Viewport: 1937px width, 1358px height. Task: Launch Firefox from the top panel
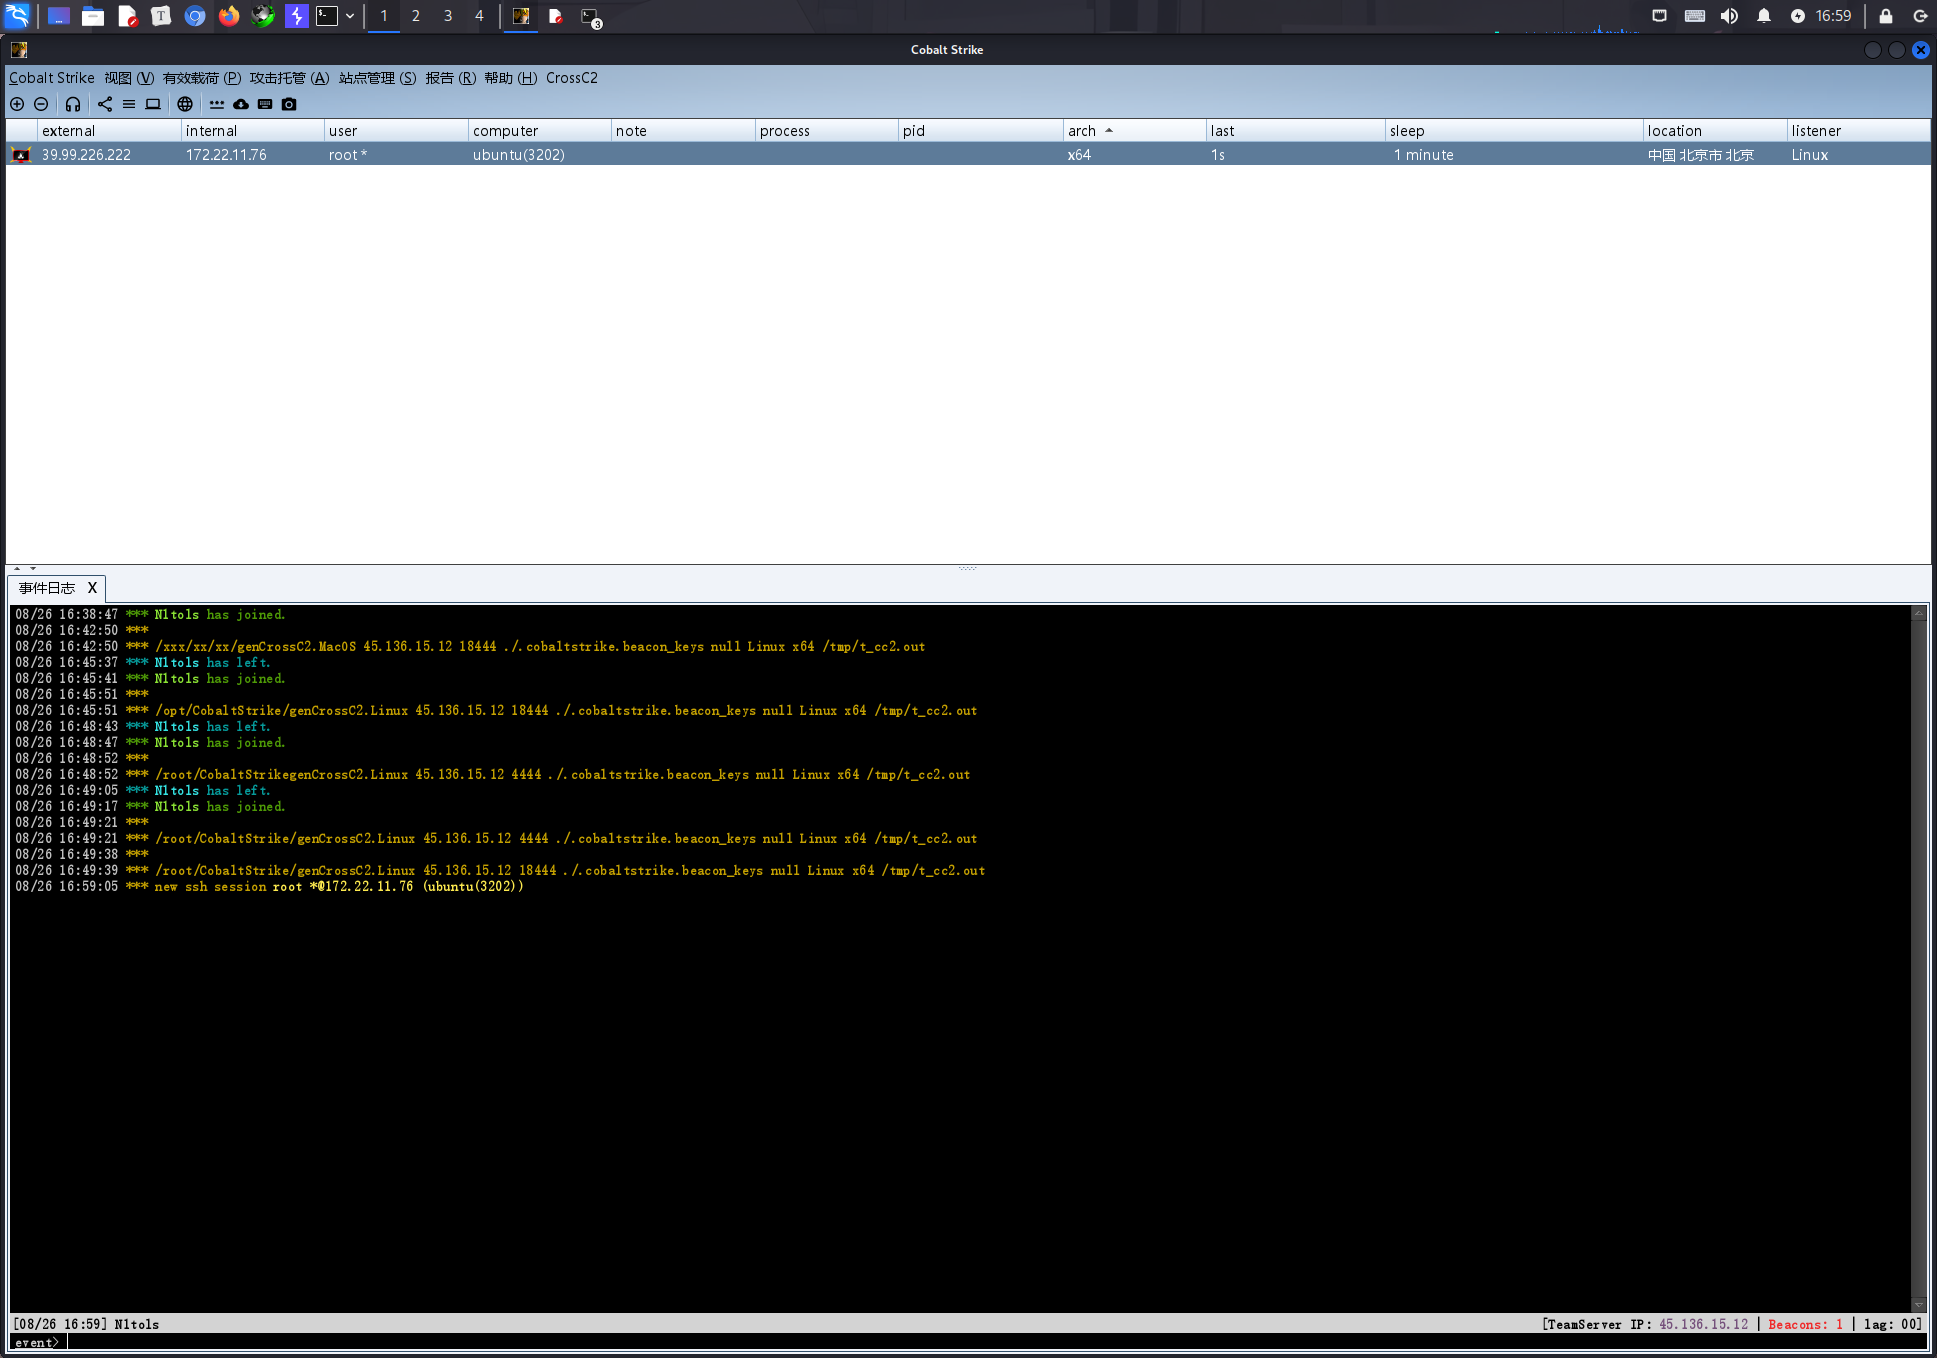pos(229,16)
